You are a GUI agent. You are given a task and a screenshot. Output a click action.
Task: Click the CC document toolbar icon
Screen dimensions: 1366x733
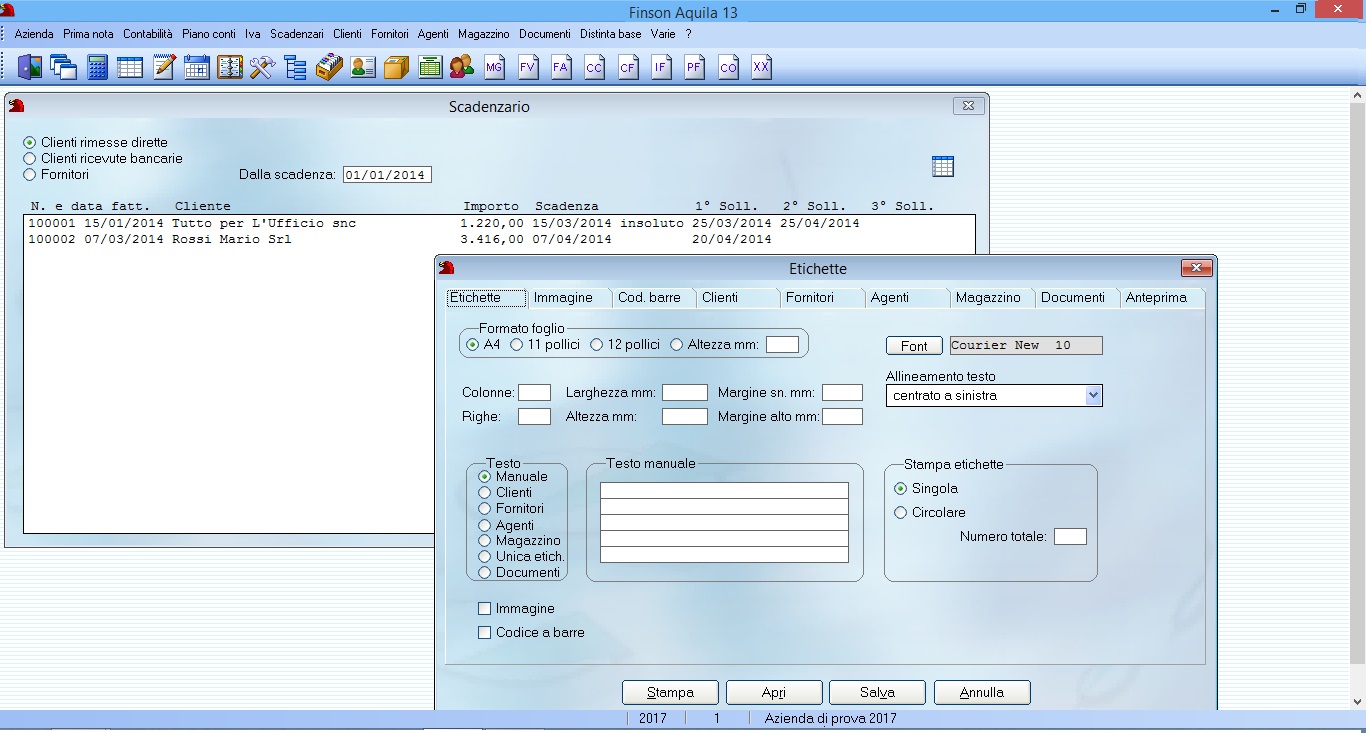(595, 67)
